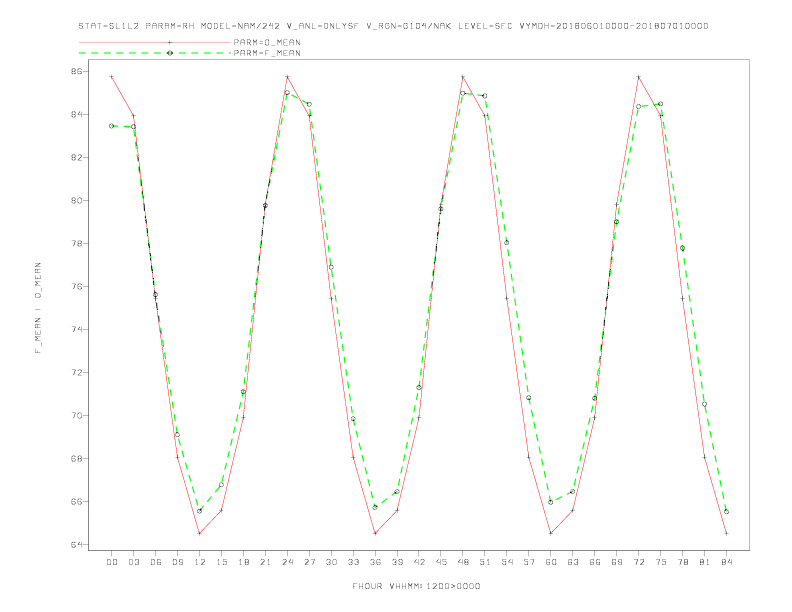Click the red O_MEAN minimum point at hour 12
Viewport: 792px width, 612px height.
(x=200, y=533)
